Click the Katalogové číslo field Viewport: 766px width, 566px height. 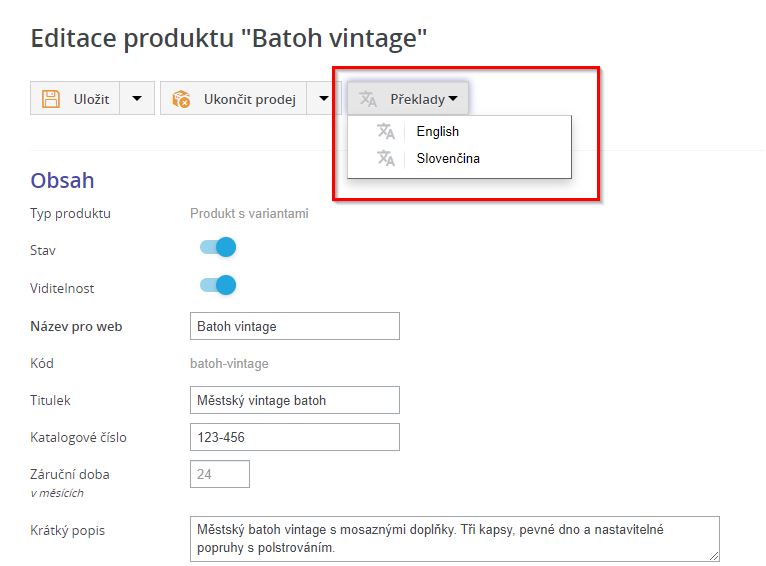point(294,437)
